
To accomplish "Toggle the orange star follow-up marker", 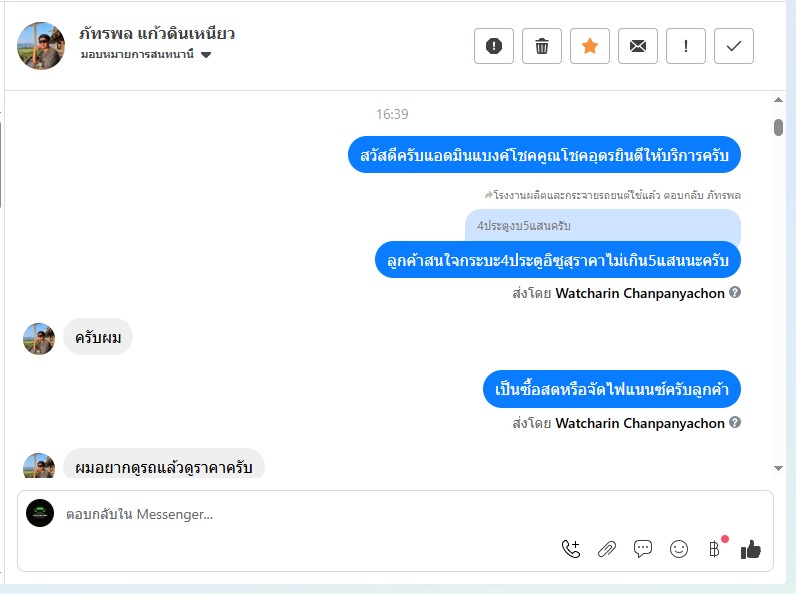I will pos(589,46).
